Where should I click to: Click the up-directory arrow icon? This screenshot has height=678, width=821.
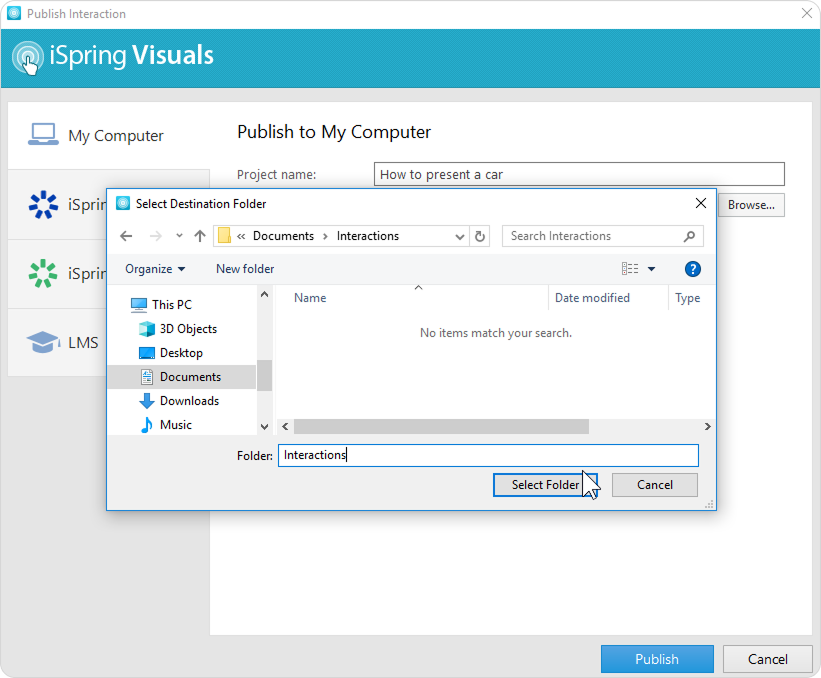coord(200,236)
